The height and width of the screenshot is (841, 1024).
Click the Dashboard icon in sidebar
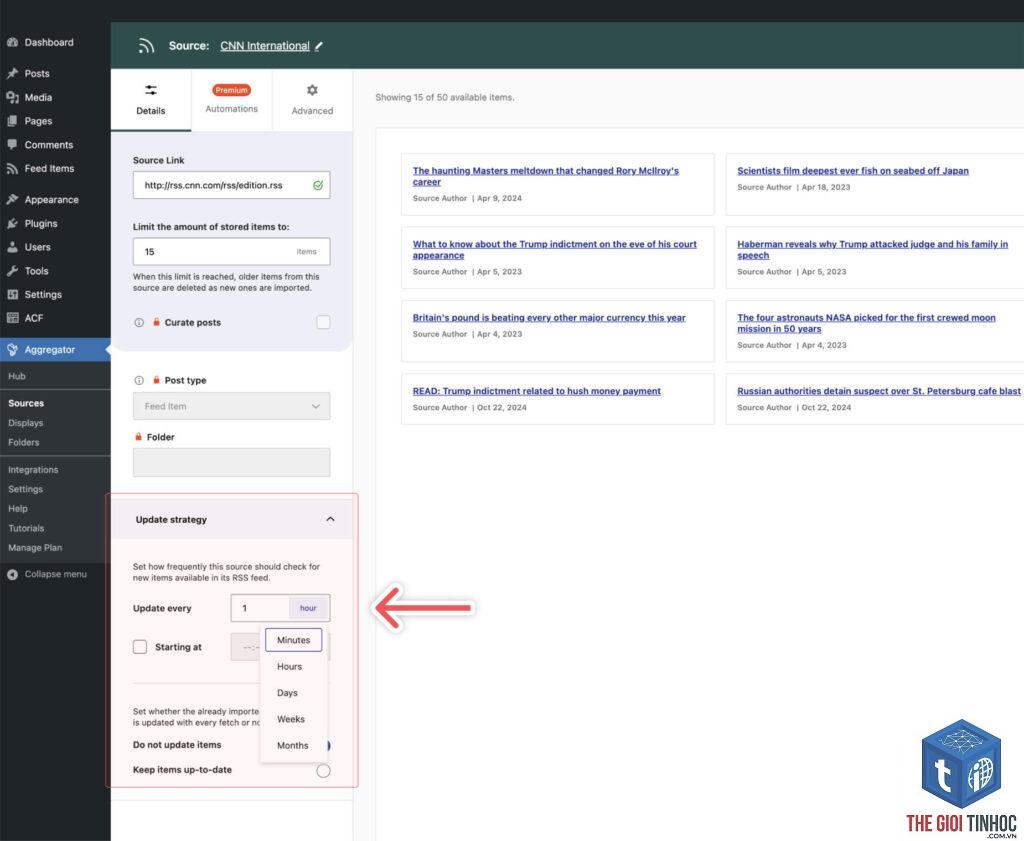(12, 42)
